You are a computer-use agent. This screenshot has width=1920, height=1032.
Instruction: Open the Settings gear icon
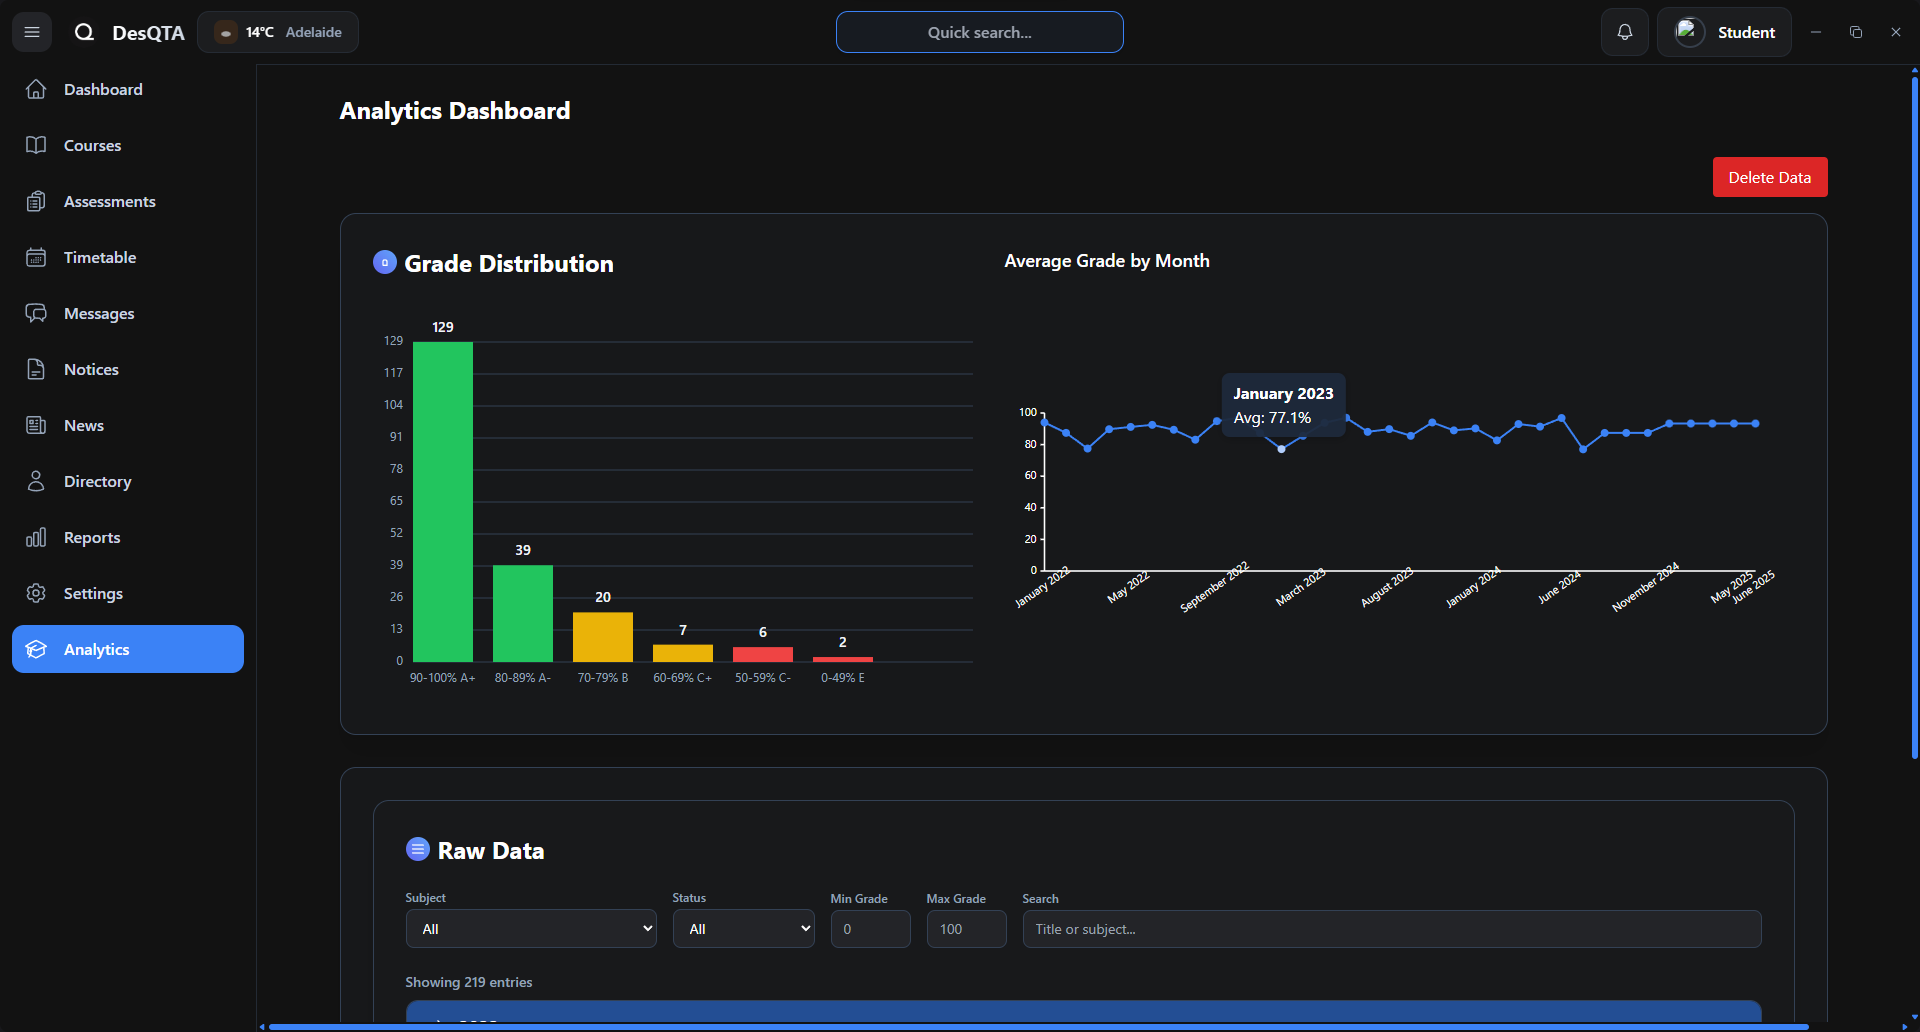pyautogui.click(x=36, y=593)
